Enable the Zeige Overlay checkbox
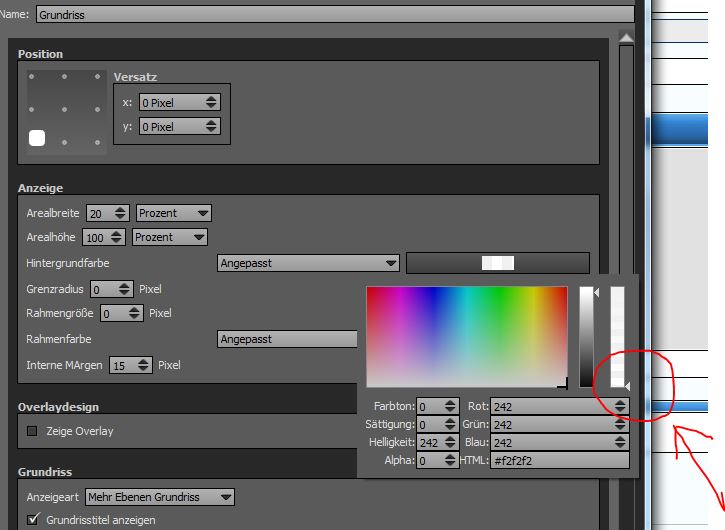 [x=32, y=431]
